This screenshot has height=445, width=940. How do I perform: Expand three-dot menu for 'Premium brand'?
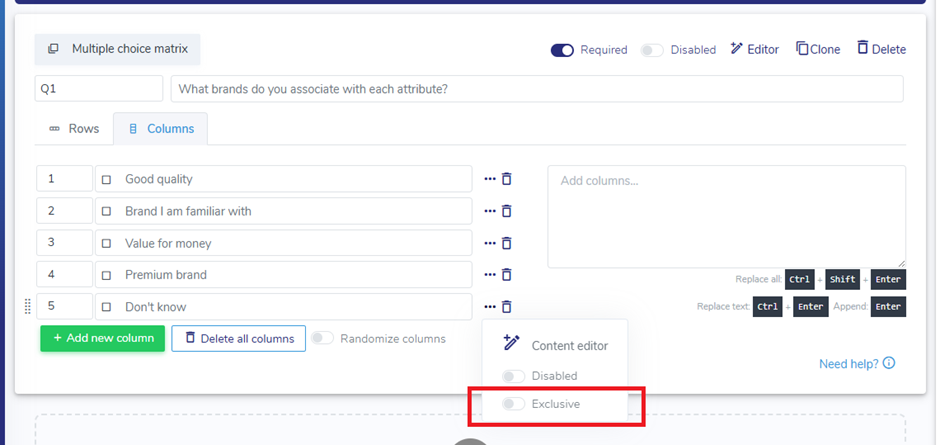coord(489,276)
